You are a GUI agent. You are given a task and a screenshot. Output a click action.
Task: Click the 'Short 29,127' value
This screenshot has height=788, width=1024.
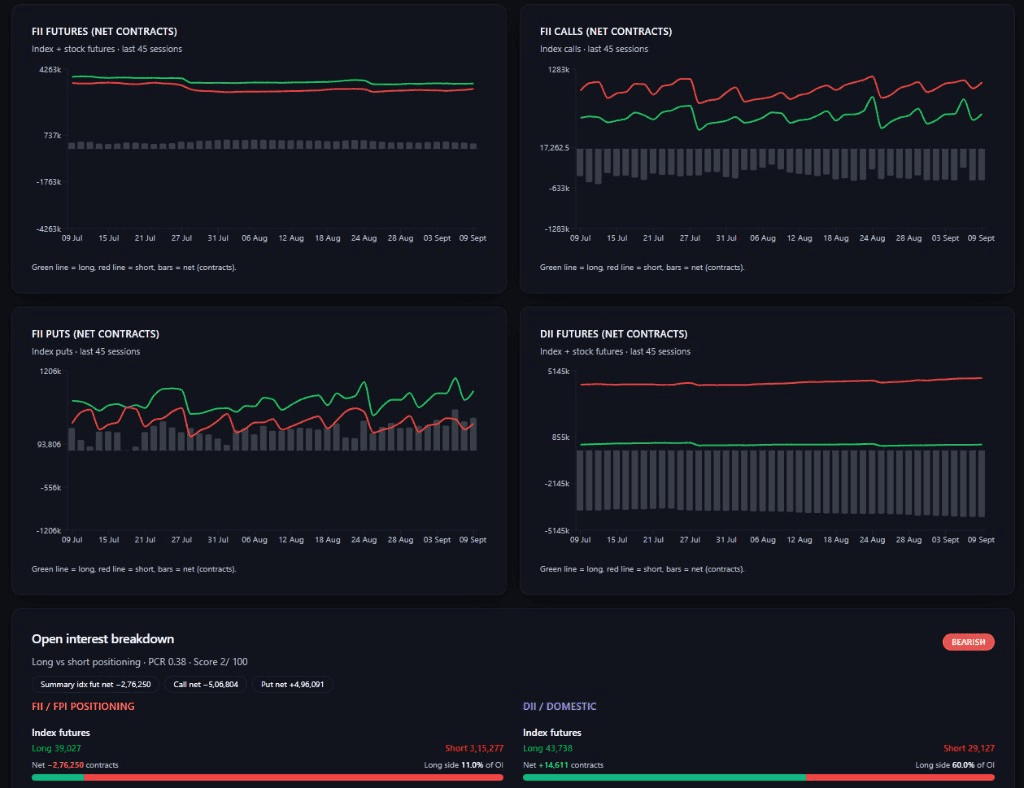(969, 748)
